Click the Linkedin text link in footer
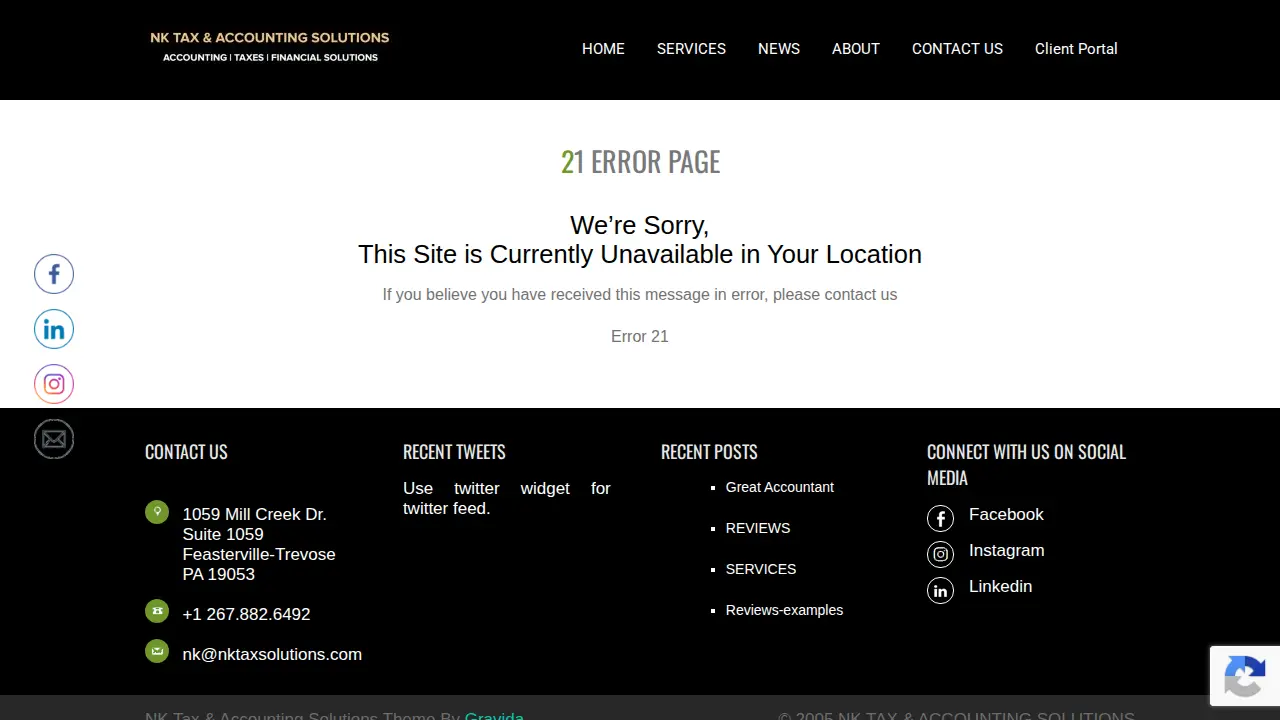 click(x=1000, y=586)
